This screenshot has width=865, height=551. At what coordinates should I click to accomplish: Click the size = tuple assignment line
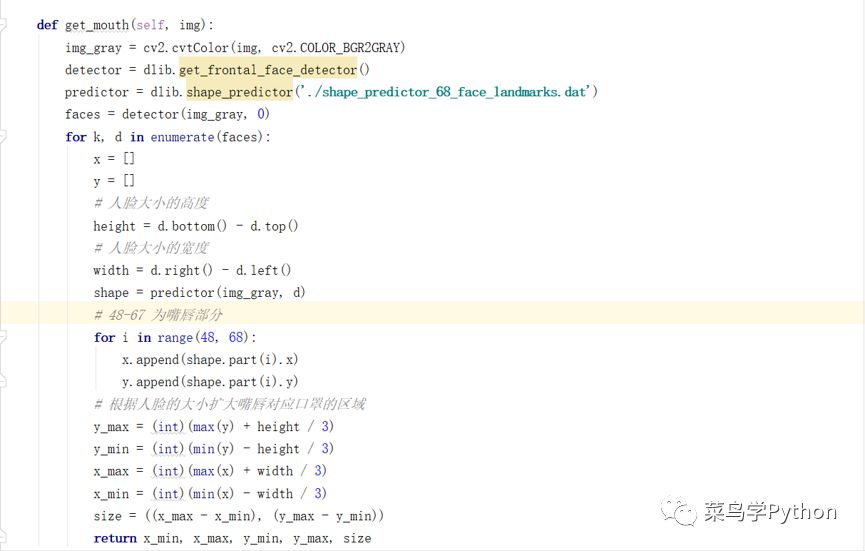239,516
